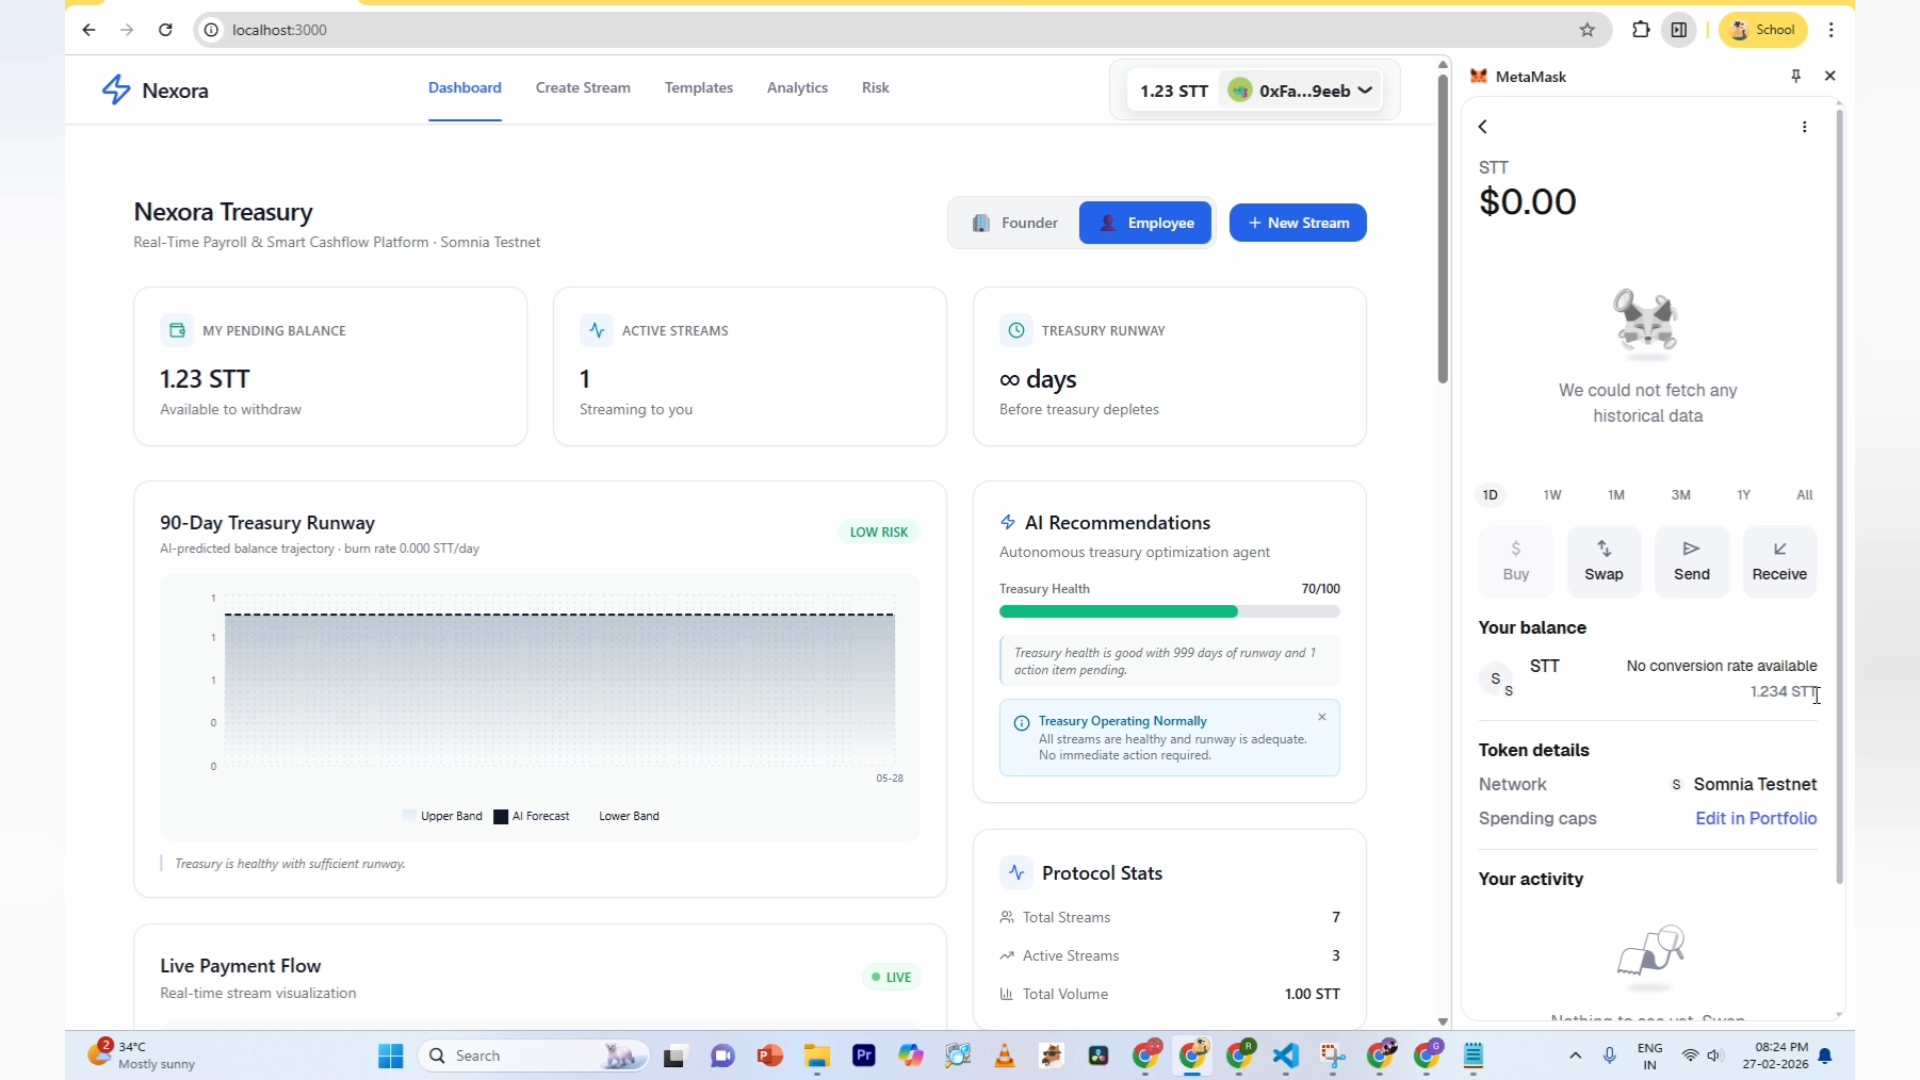
Task: Open the browser Extensions puzzle icon
Action: point(1640,30)
